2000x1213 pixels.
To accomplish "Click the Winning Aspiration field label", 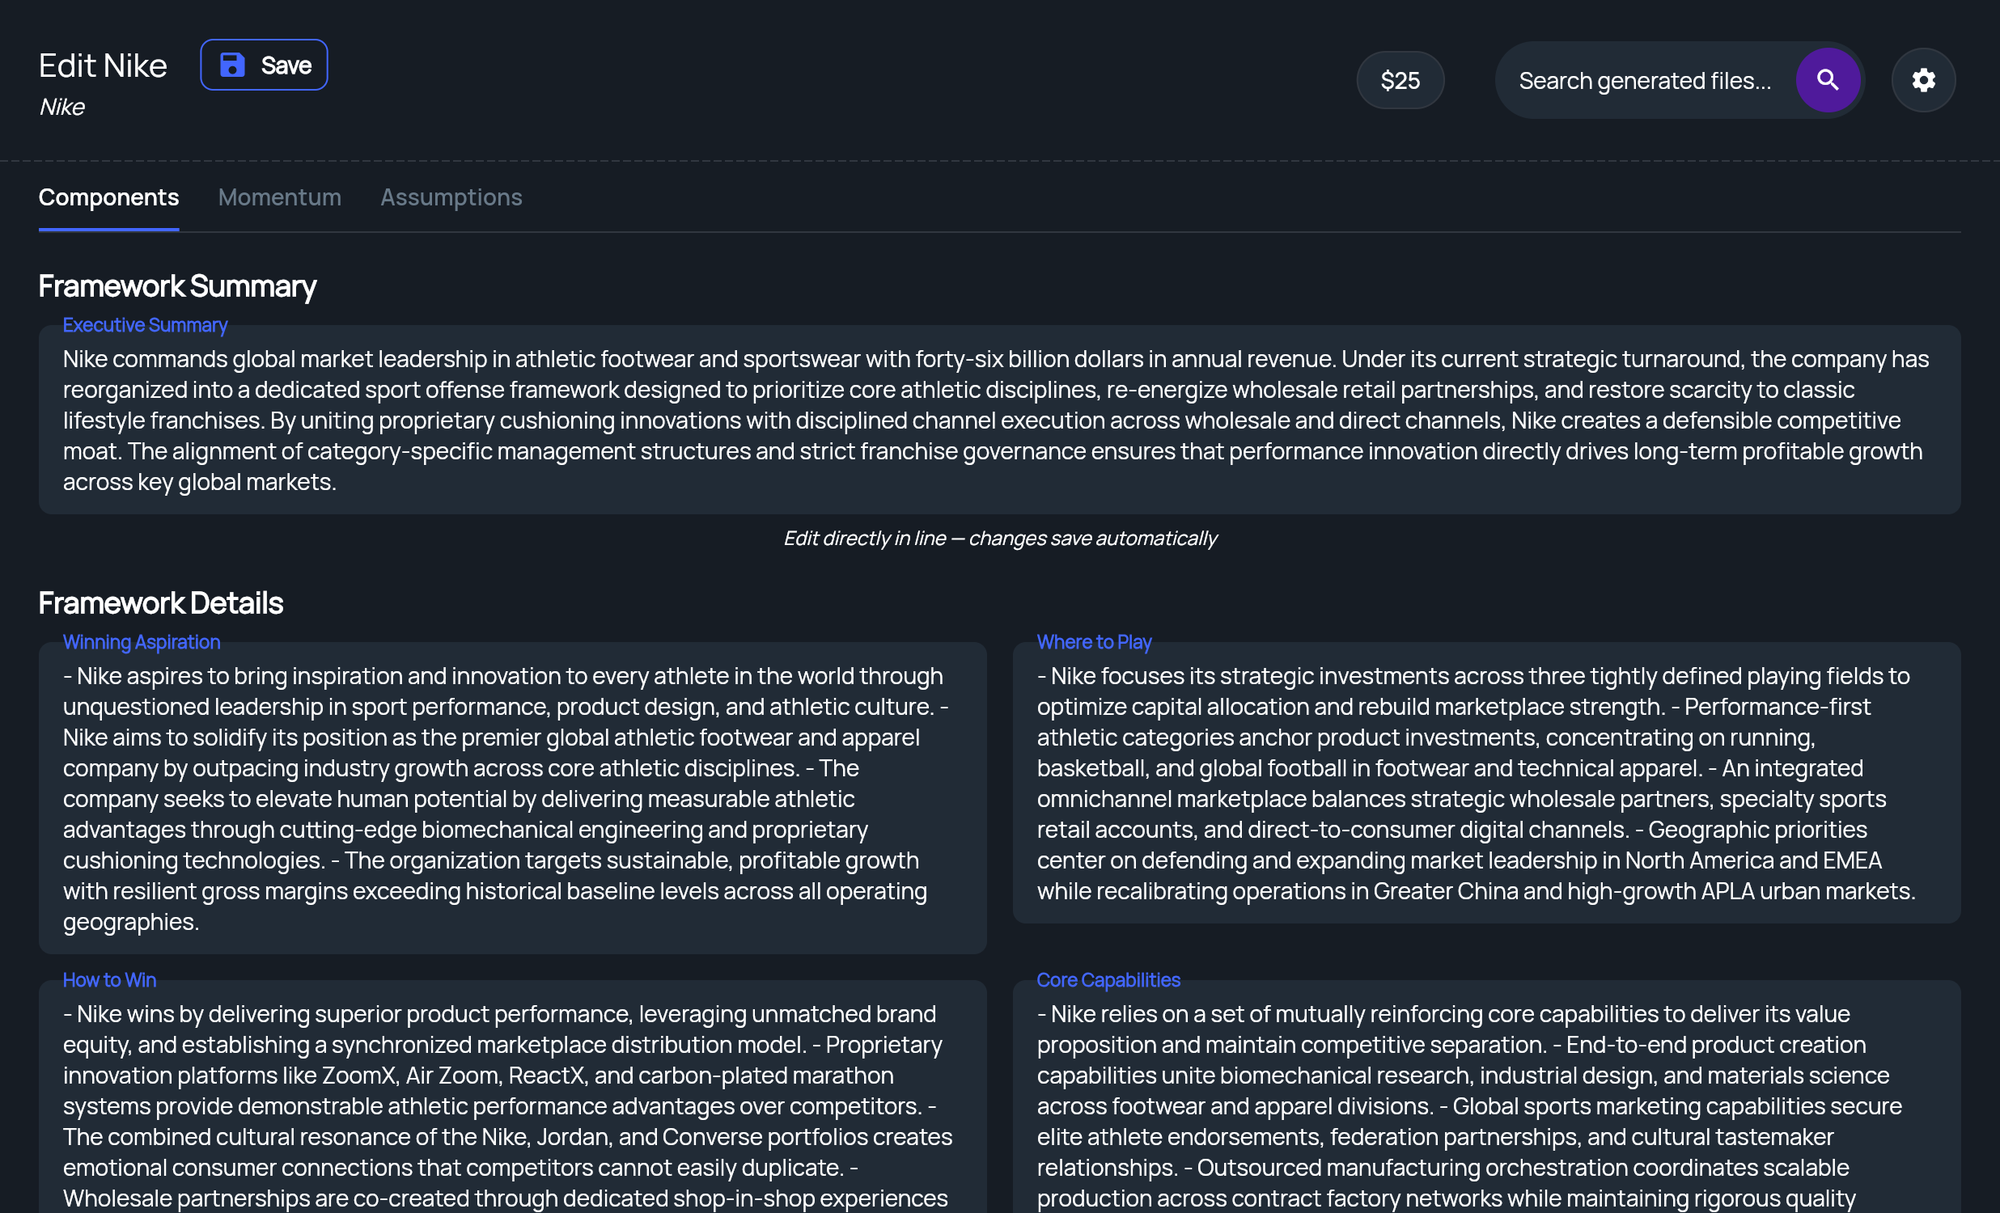I will coord(141,642).
